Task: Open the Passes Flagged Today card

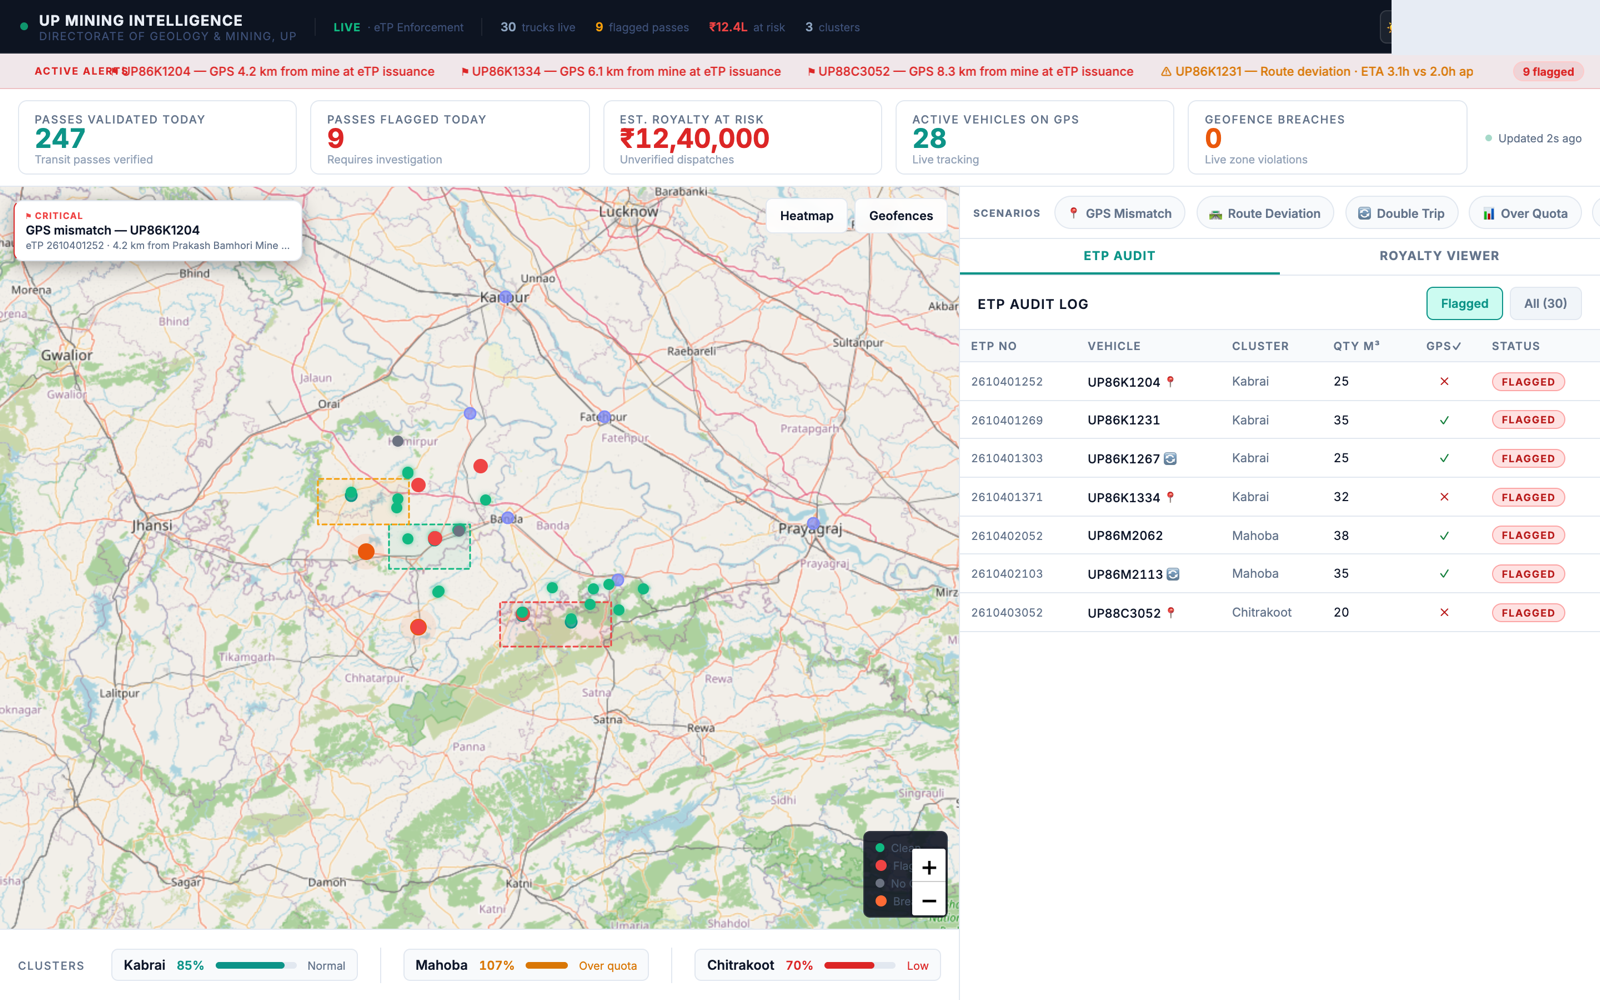Action: pos(450,138)
